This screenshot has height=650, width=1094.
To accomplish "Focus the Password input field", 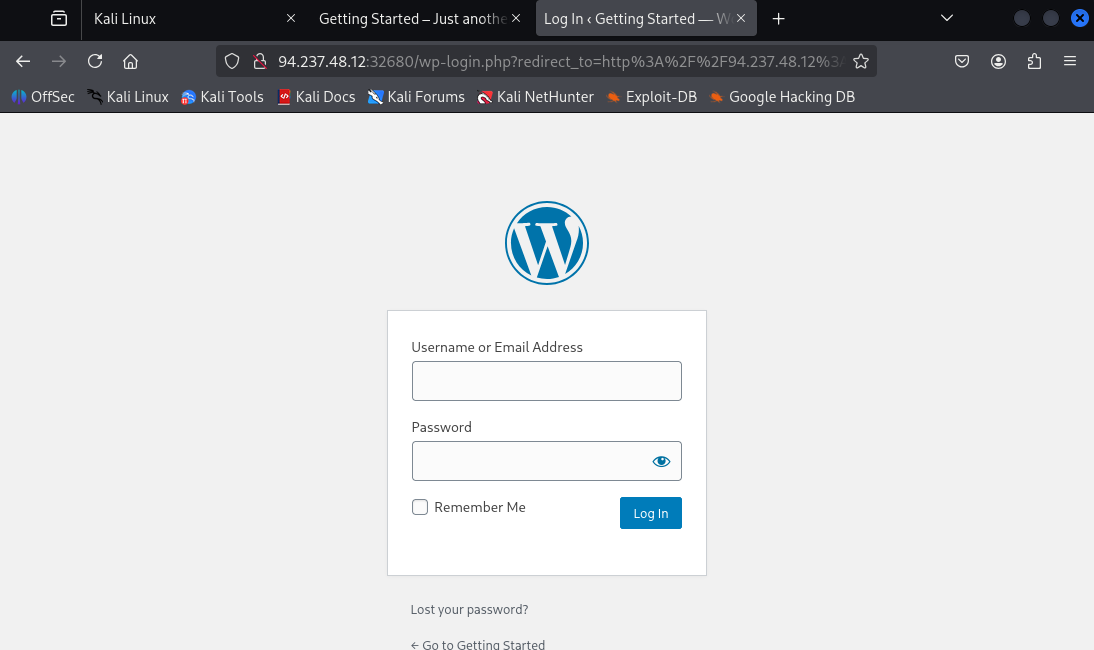I will coord(547,461).
